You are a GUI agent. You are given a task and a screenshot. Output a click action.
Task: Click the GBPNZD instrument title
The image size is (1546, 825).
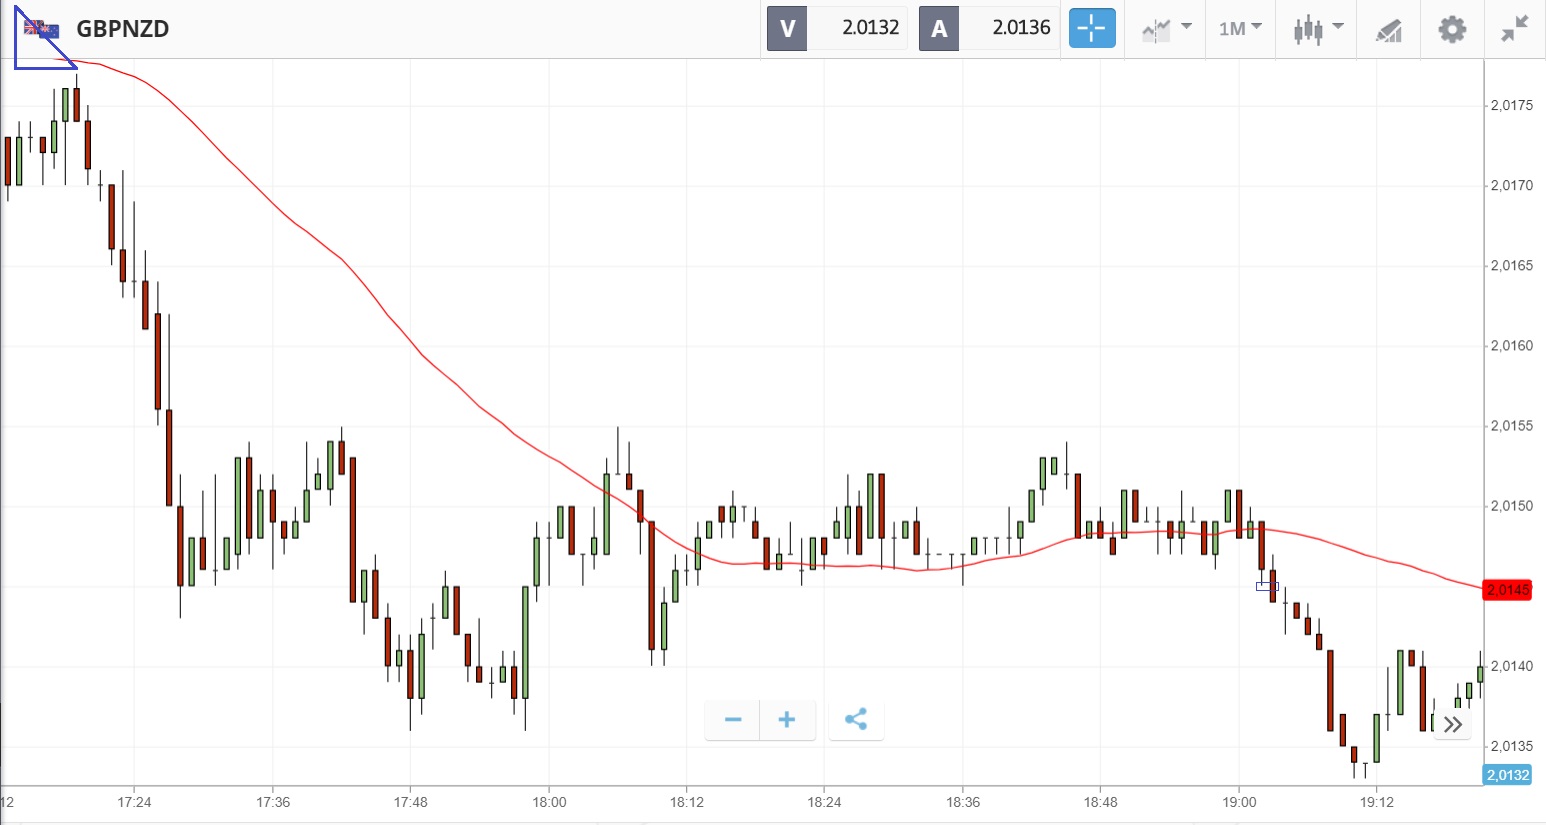pos(123,29)
